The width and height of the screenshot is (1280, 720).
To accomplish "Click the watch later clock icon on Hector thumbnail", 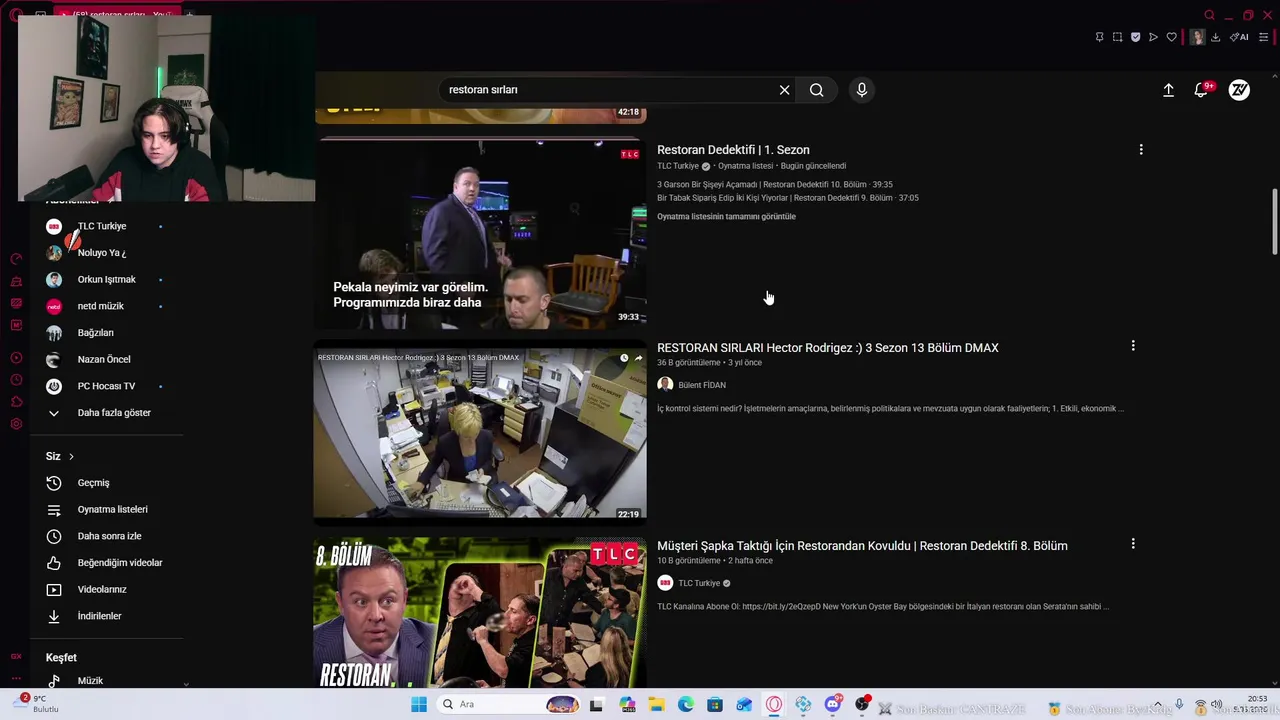I will (624, 358).
